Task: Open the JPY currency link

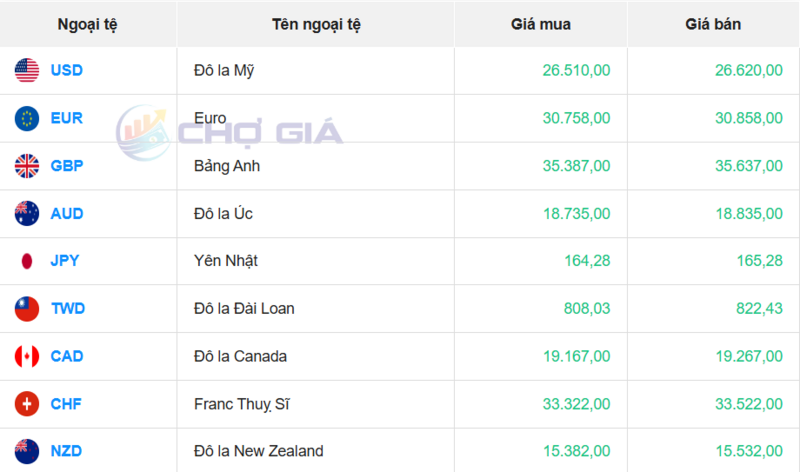Action: (x=65, y=261)
